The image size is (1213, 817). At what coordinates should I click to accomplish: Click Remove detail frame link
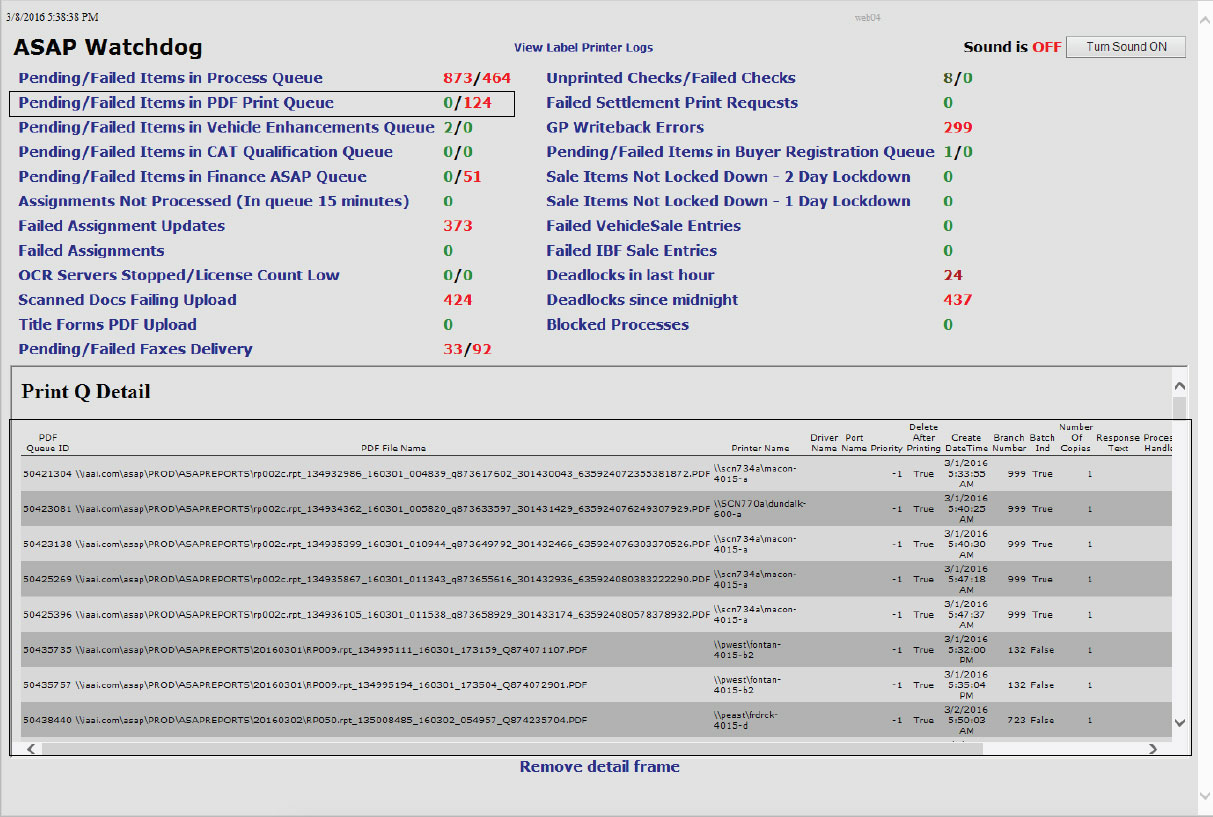pos(599,767)
